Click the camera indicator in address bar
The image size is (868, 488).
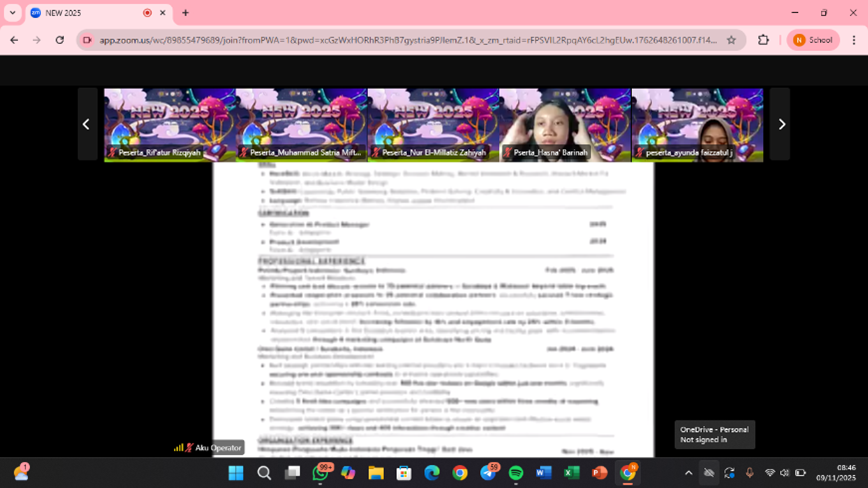87,40
